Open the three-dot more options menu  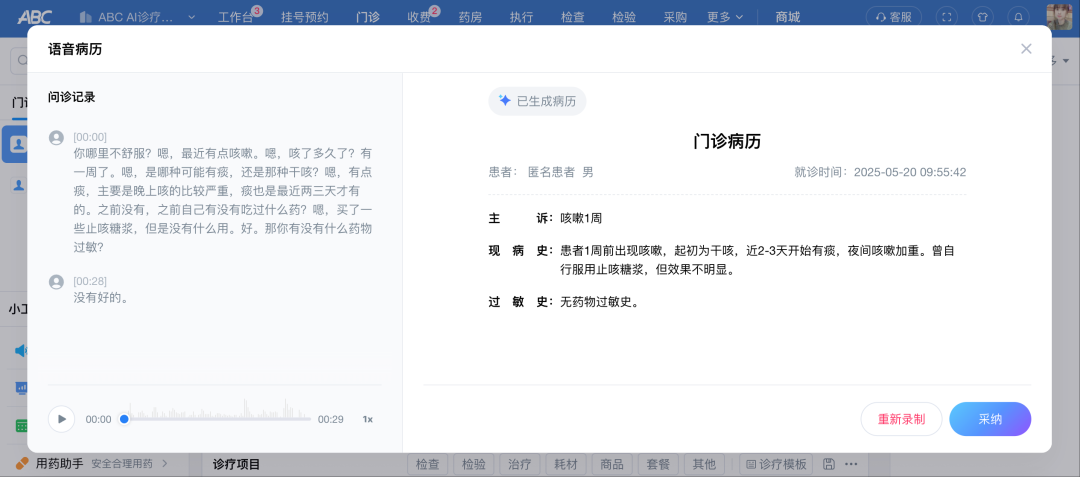click(x=852, y=464)
